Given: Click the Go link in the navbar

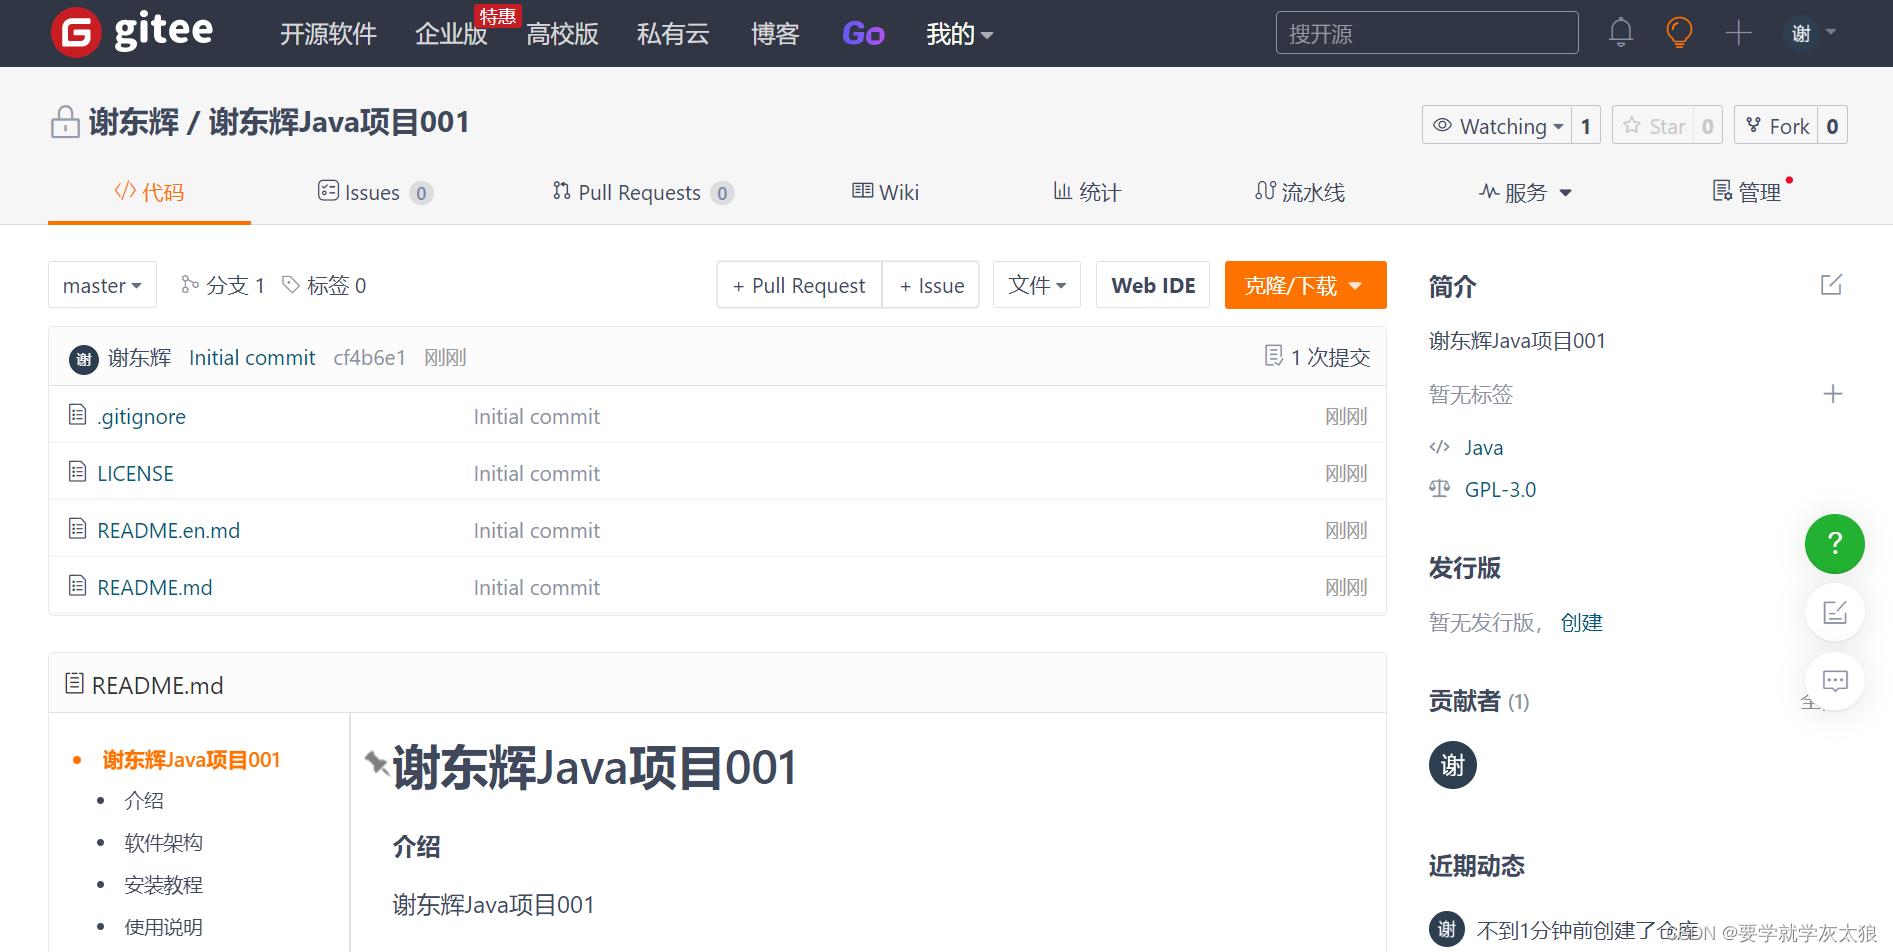Looking at the screenshot, I should click(863, 34).
